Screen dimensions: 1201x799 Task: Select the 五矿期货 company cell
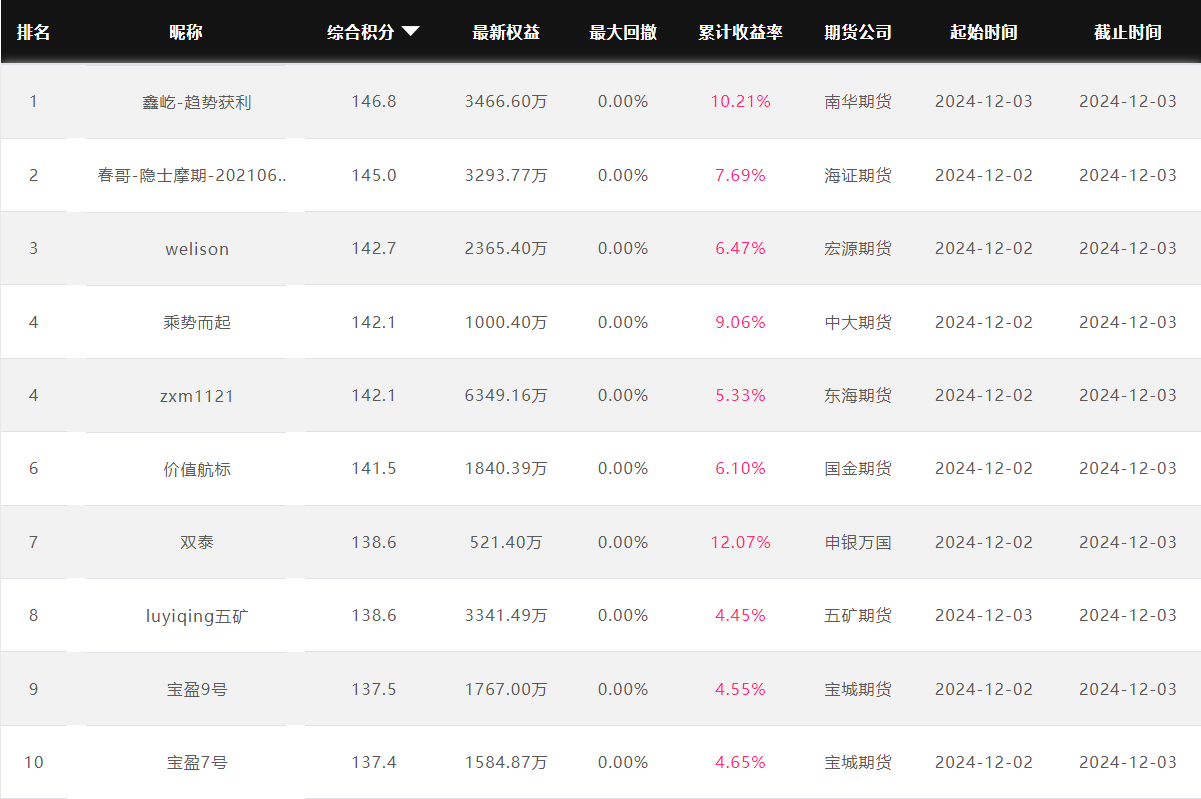click(x=858, y=615)
